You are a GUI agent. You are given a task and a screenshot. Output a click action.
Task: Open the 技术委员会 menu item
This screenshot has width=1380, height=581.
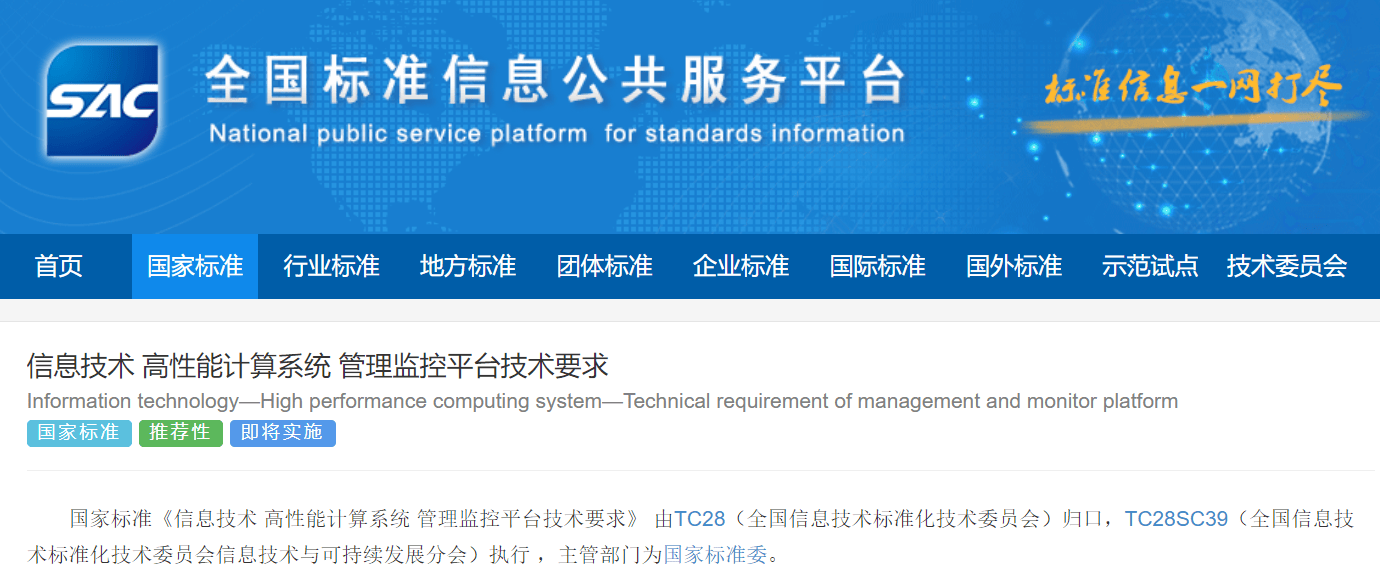coord(1287,266)
